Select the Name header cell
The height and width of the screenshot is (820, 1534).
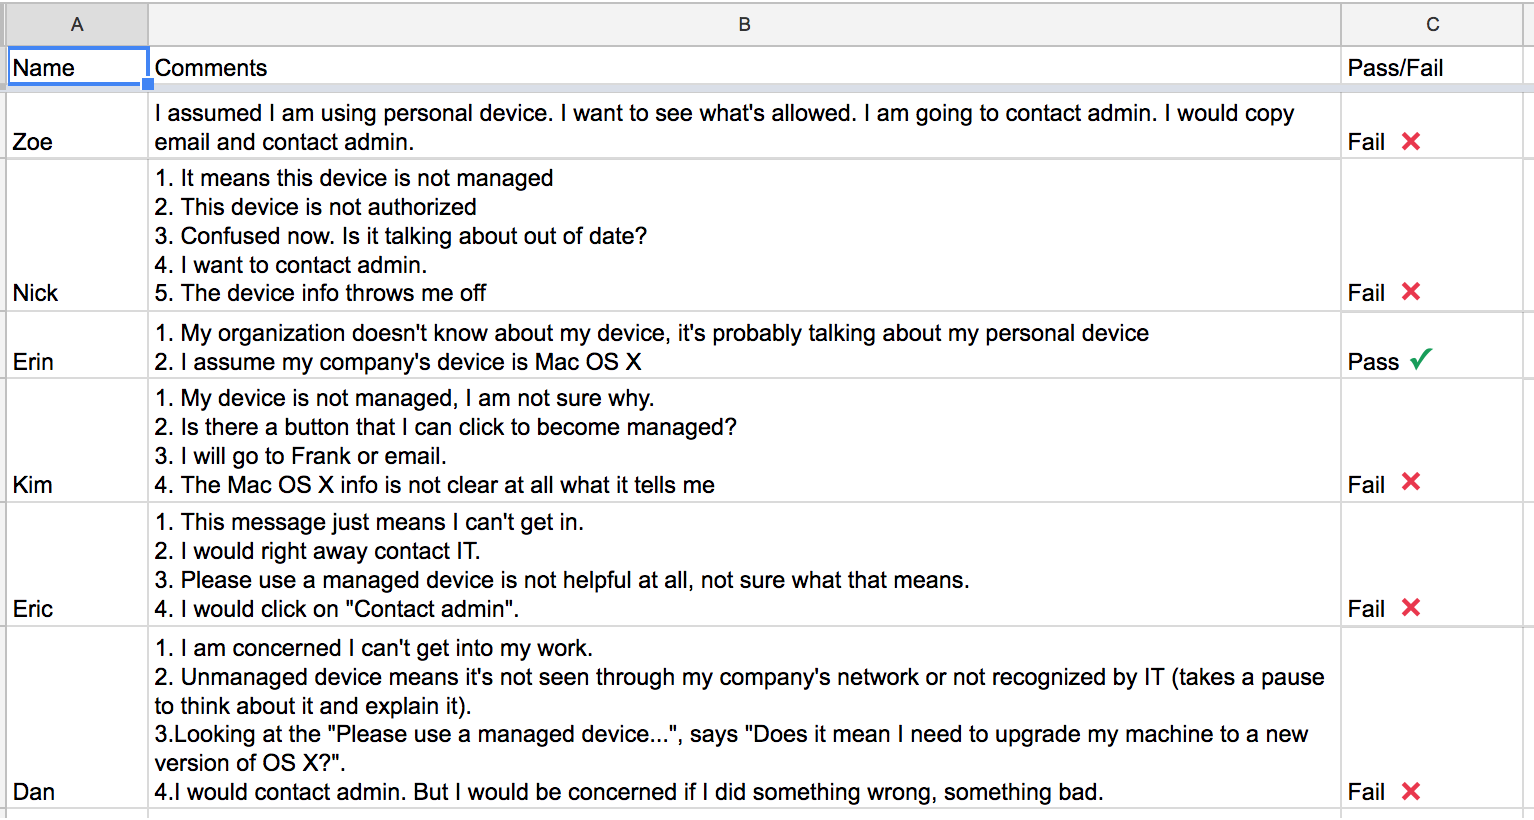click(78, 67)
